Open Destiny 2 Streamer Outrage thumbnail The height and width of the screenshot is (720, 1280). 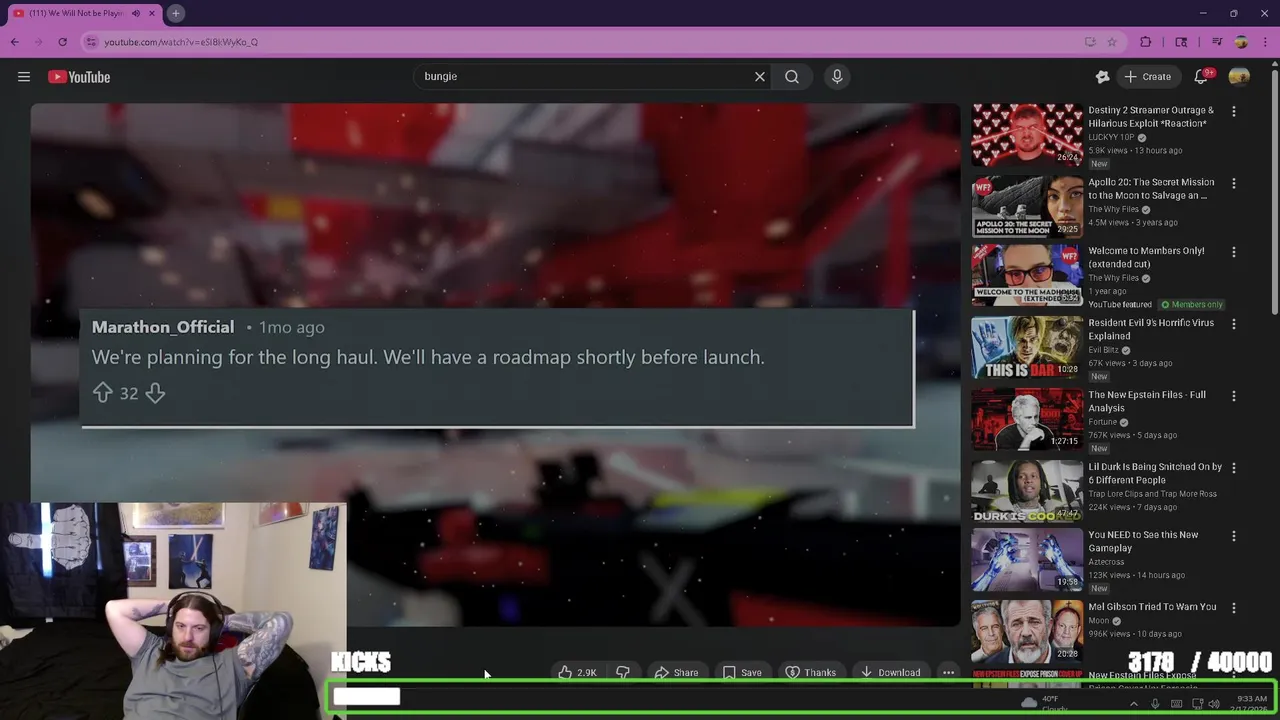(1027, 135)
